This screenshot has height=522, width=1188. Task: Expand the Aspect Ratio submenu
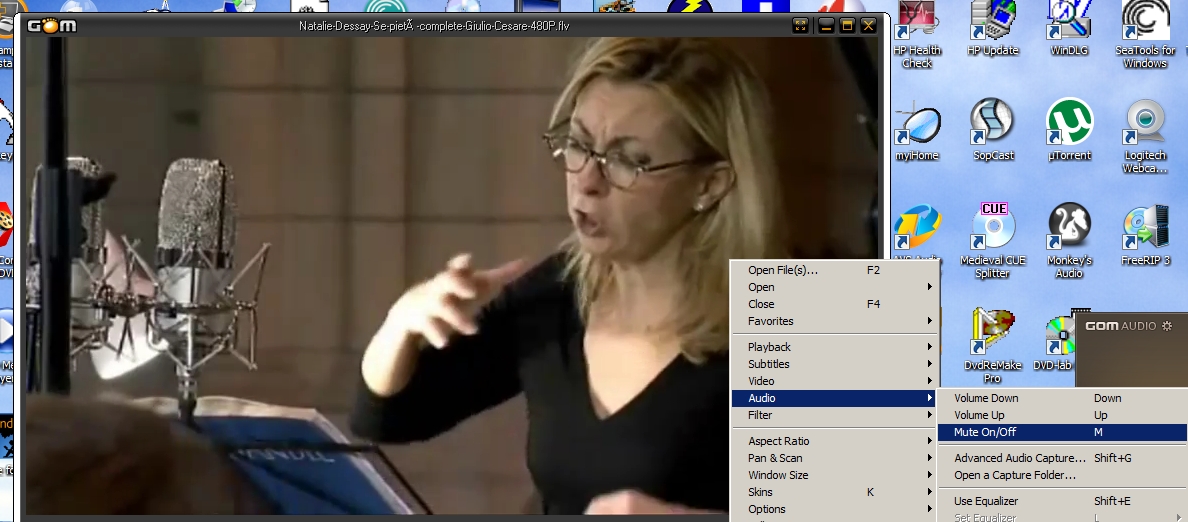point(834,441)
